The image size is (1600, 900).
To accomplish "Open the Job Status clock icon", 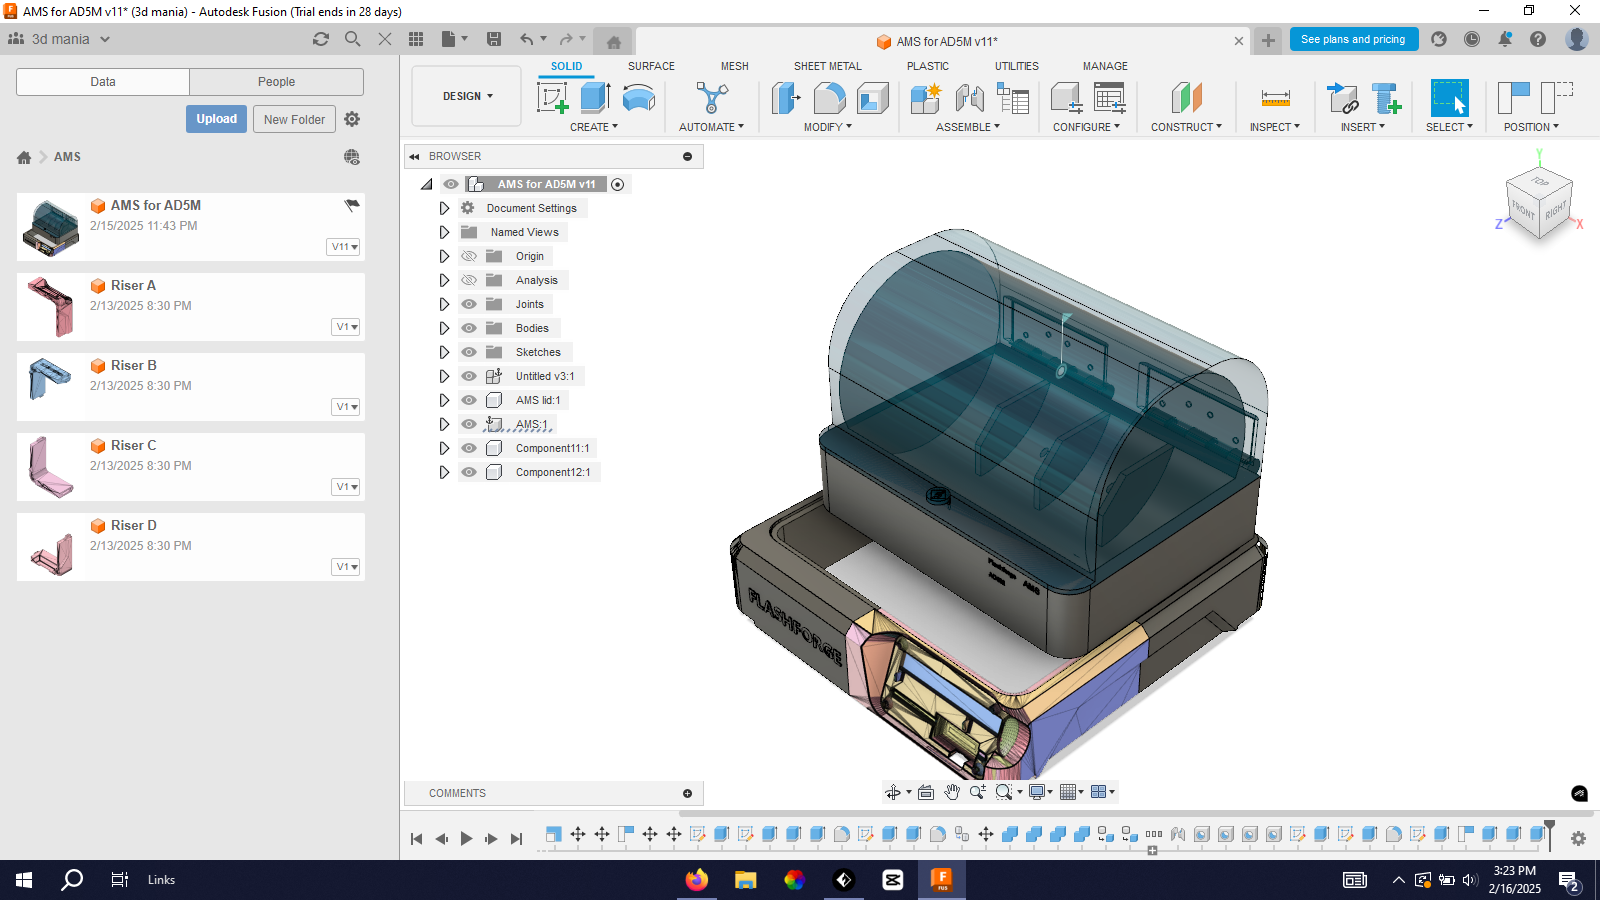I will (x=1472, y=39).
